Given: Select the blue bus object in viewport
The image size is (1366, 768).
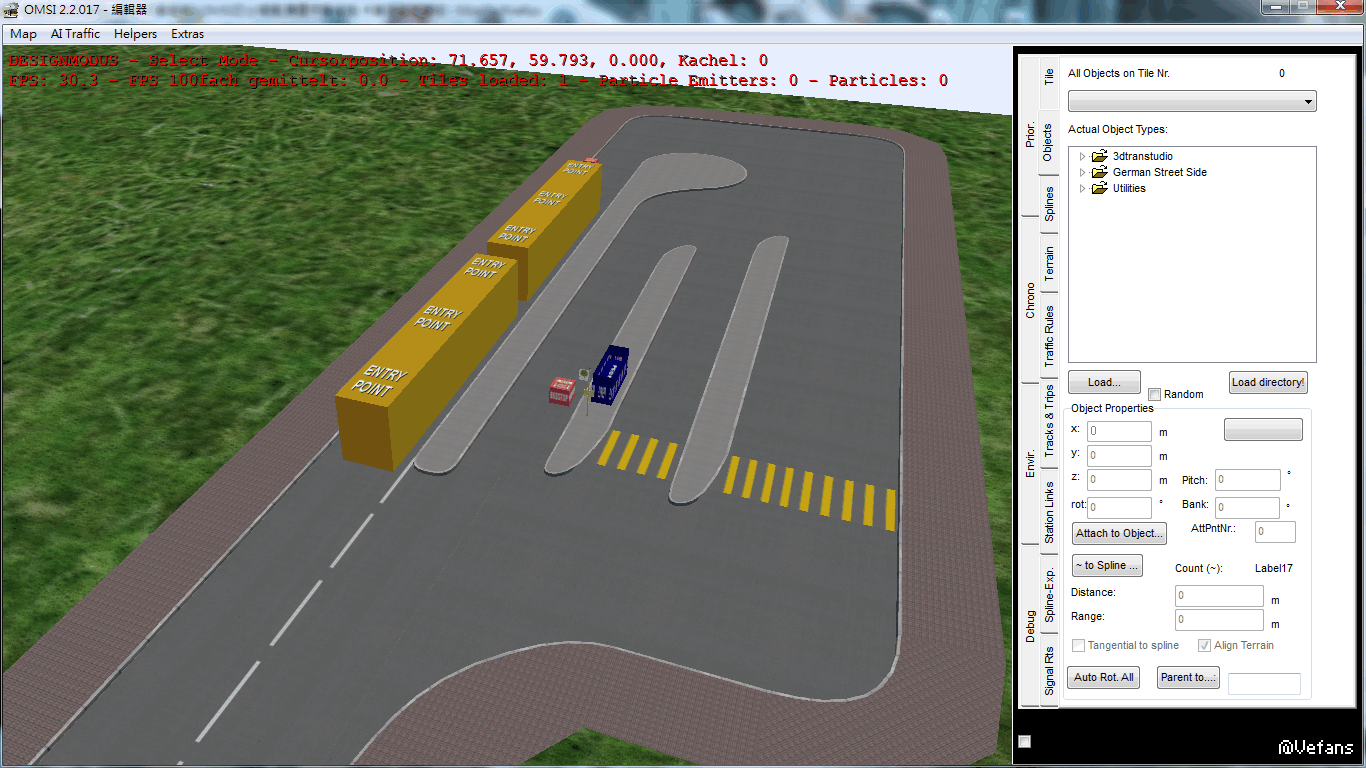Looking at the screenshot, I should click(610, 375).
